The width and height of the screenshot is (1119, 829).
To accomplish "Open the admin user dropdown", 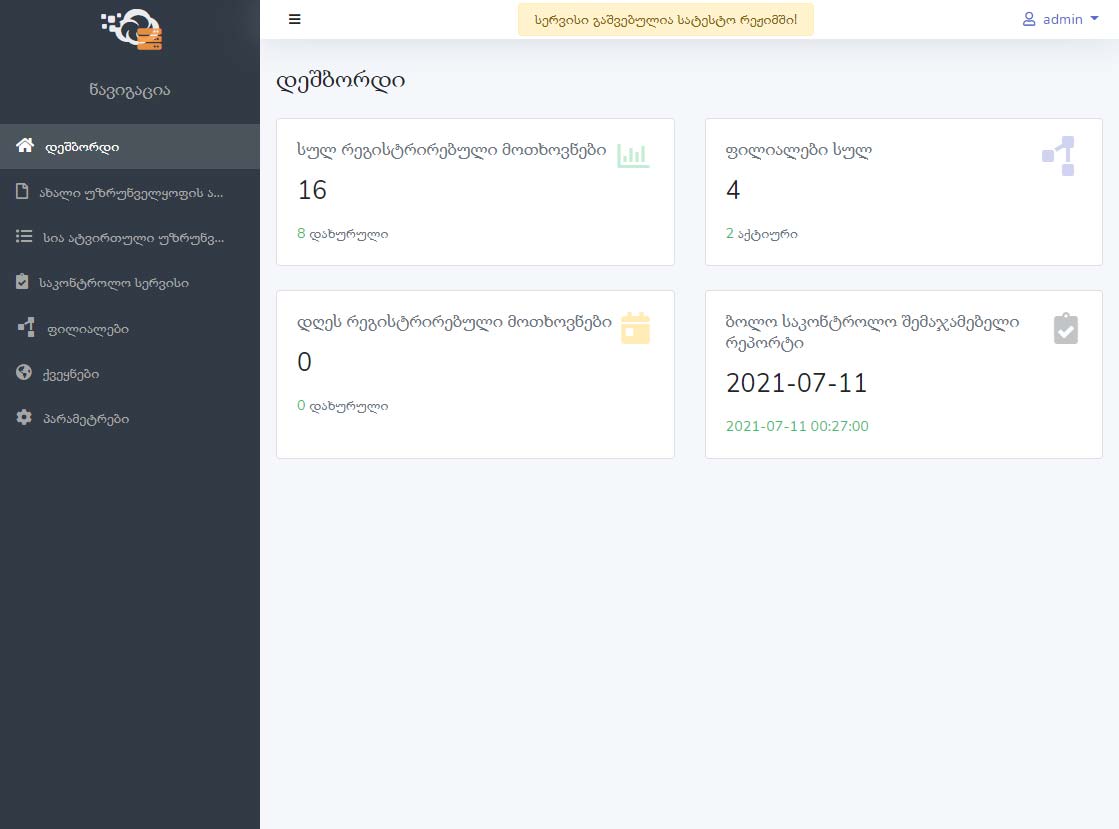I will point(1060,19).
